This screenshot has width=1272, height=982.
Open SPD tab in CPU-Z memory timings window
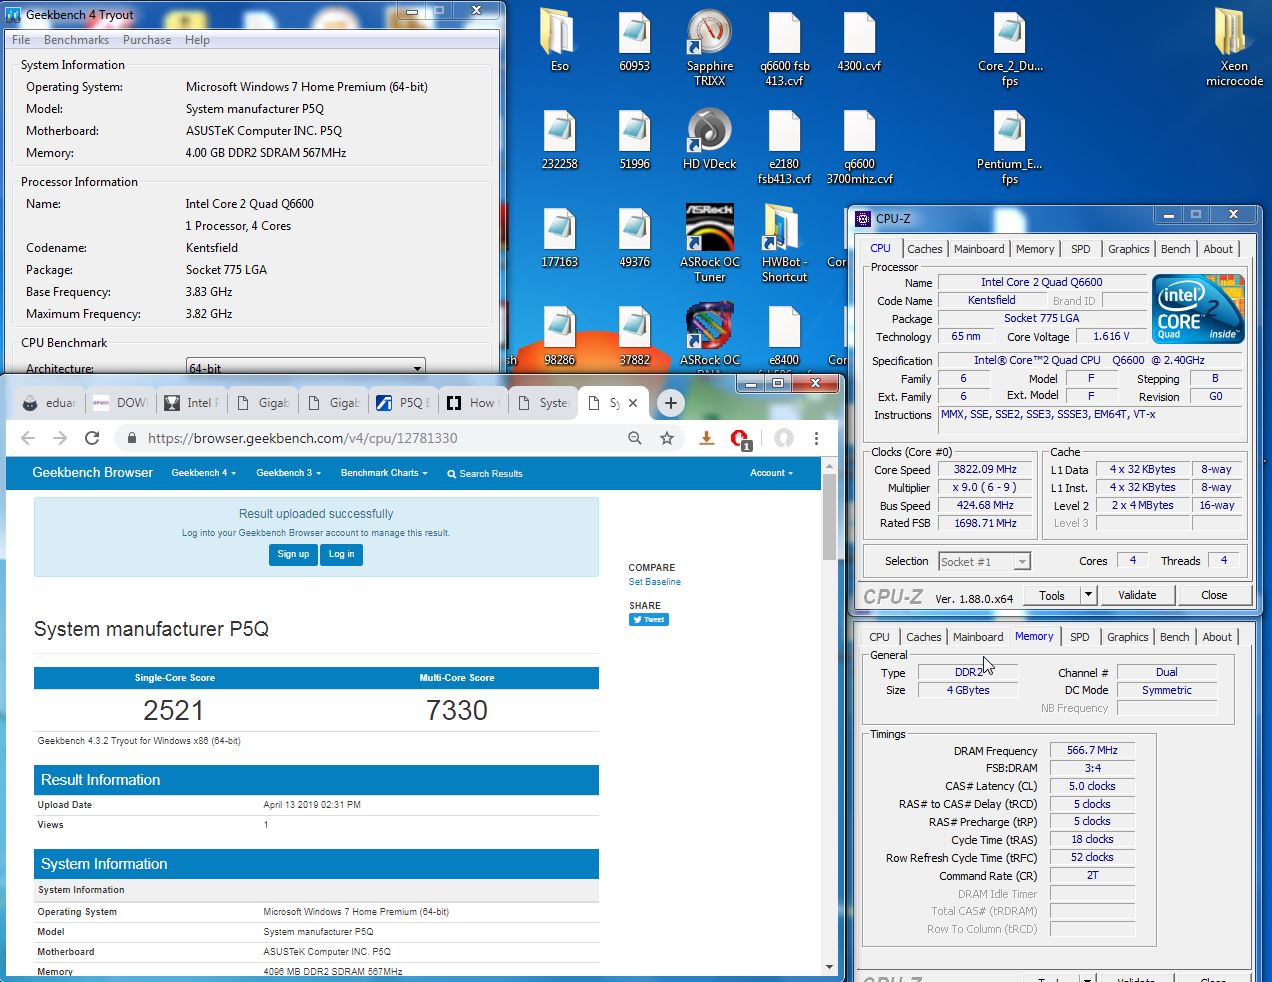[1080, 637]
